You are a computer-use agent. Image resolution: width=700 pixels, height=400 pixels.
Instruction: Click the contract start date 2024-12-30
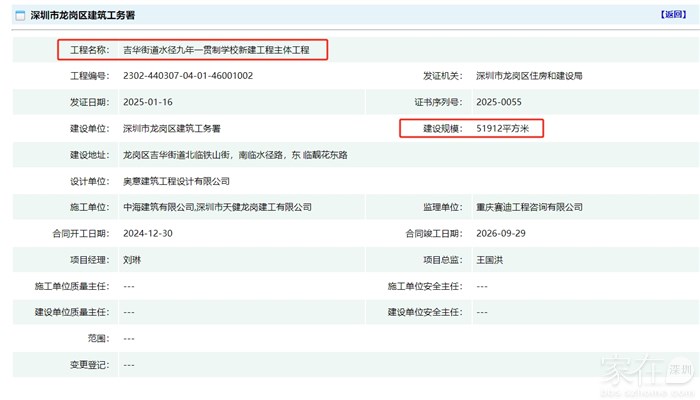(x=148, y=234)
